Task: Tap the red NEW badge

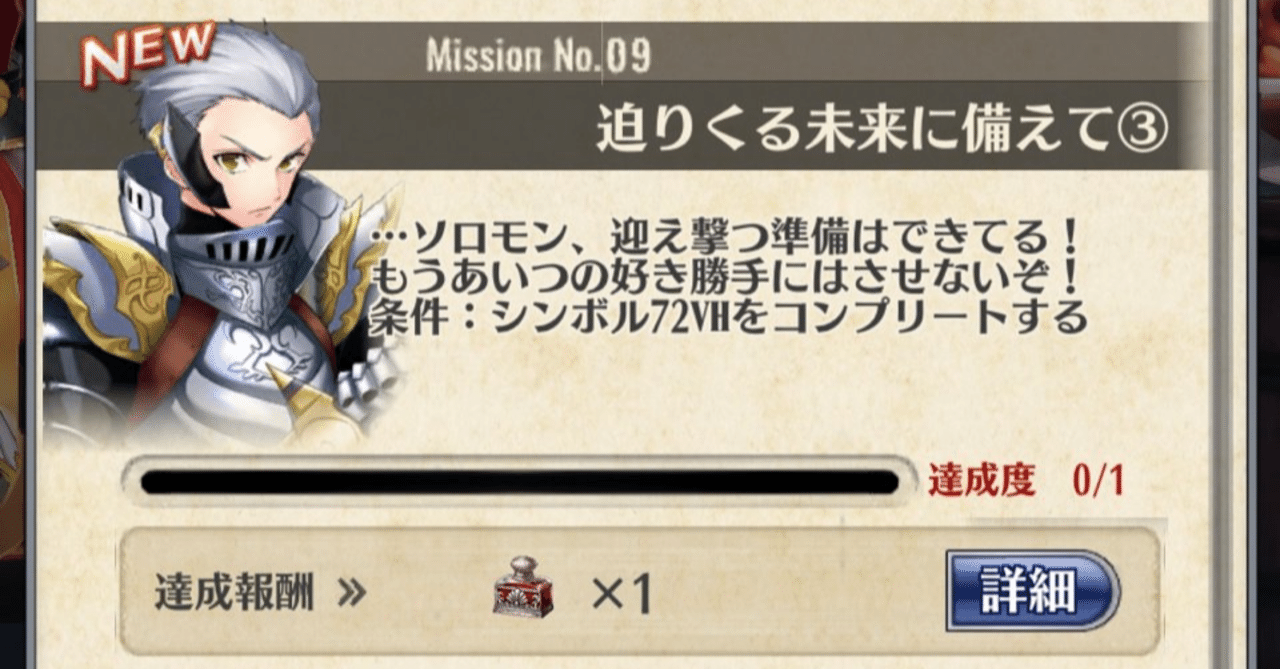Action: (x=148, y=54)
